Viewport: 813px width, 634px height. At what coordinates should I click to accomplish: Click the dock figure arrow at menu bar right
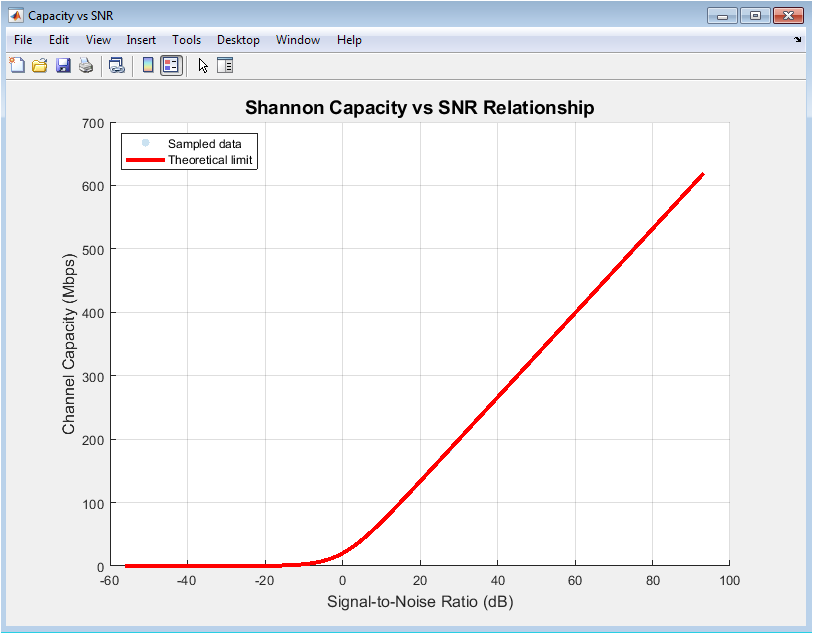pyautogui.click(x=797, y=40)
